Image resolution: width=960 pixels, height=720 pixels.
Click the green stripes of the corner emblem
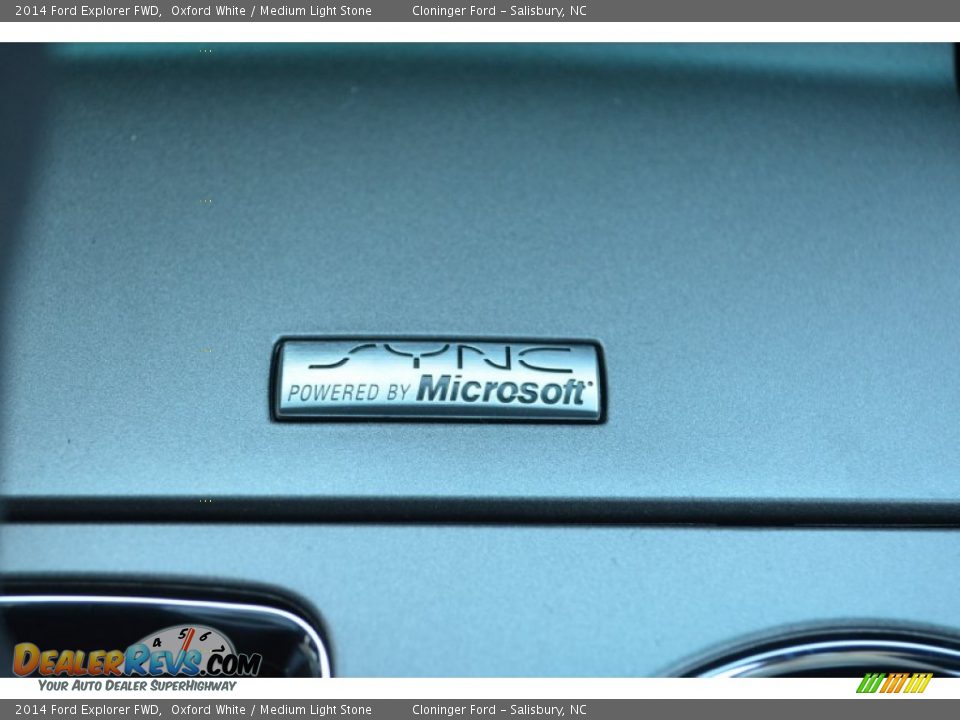(x=868, y=683)
